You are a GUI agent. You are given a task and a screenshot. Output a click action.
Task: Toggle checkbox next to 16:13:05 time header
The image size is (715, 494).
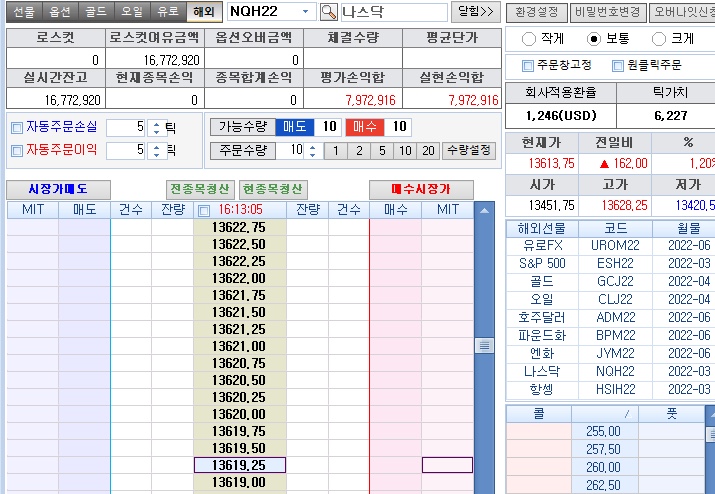click(204, 211)
